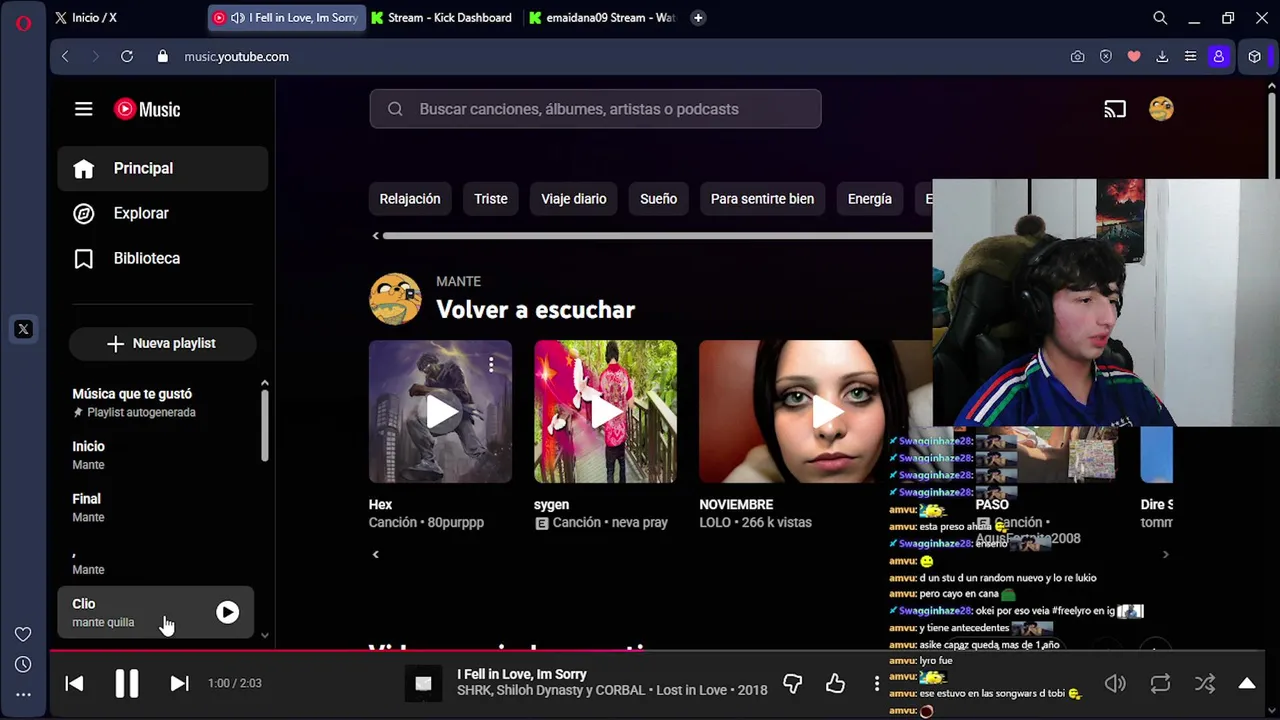
Task: Click the YouTube Music logo
Action: 147,110
